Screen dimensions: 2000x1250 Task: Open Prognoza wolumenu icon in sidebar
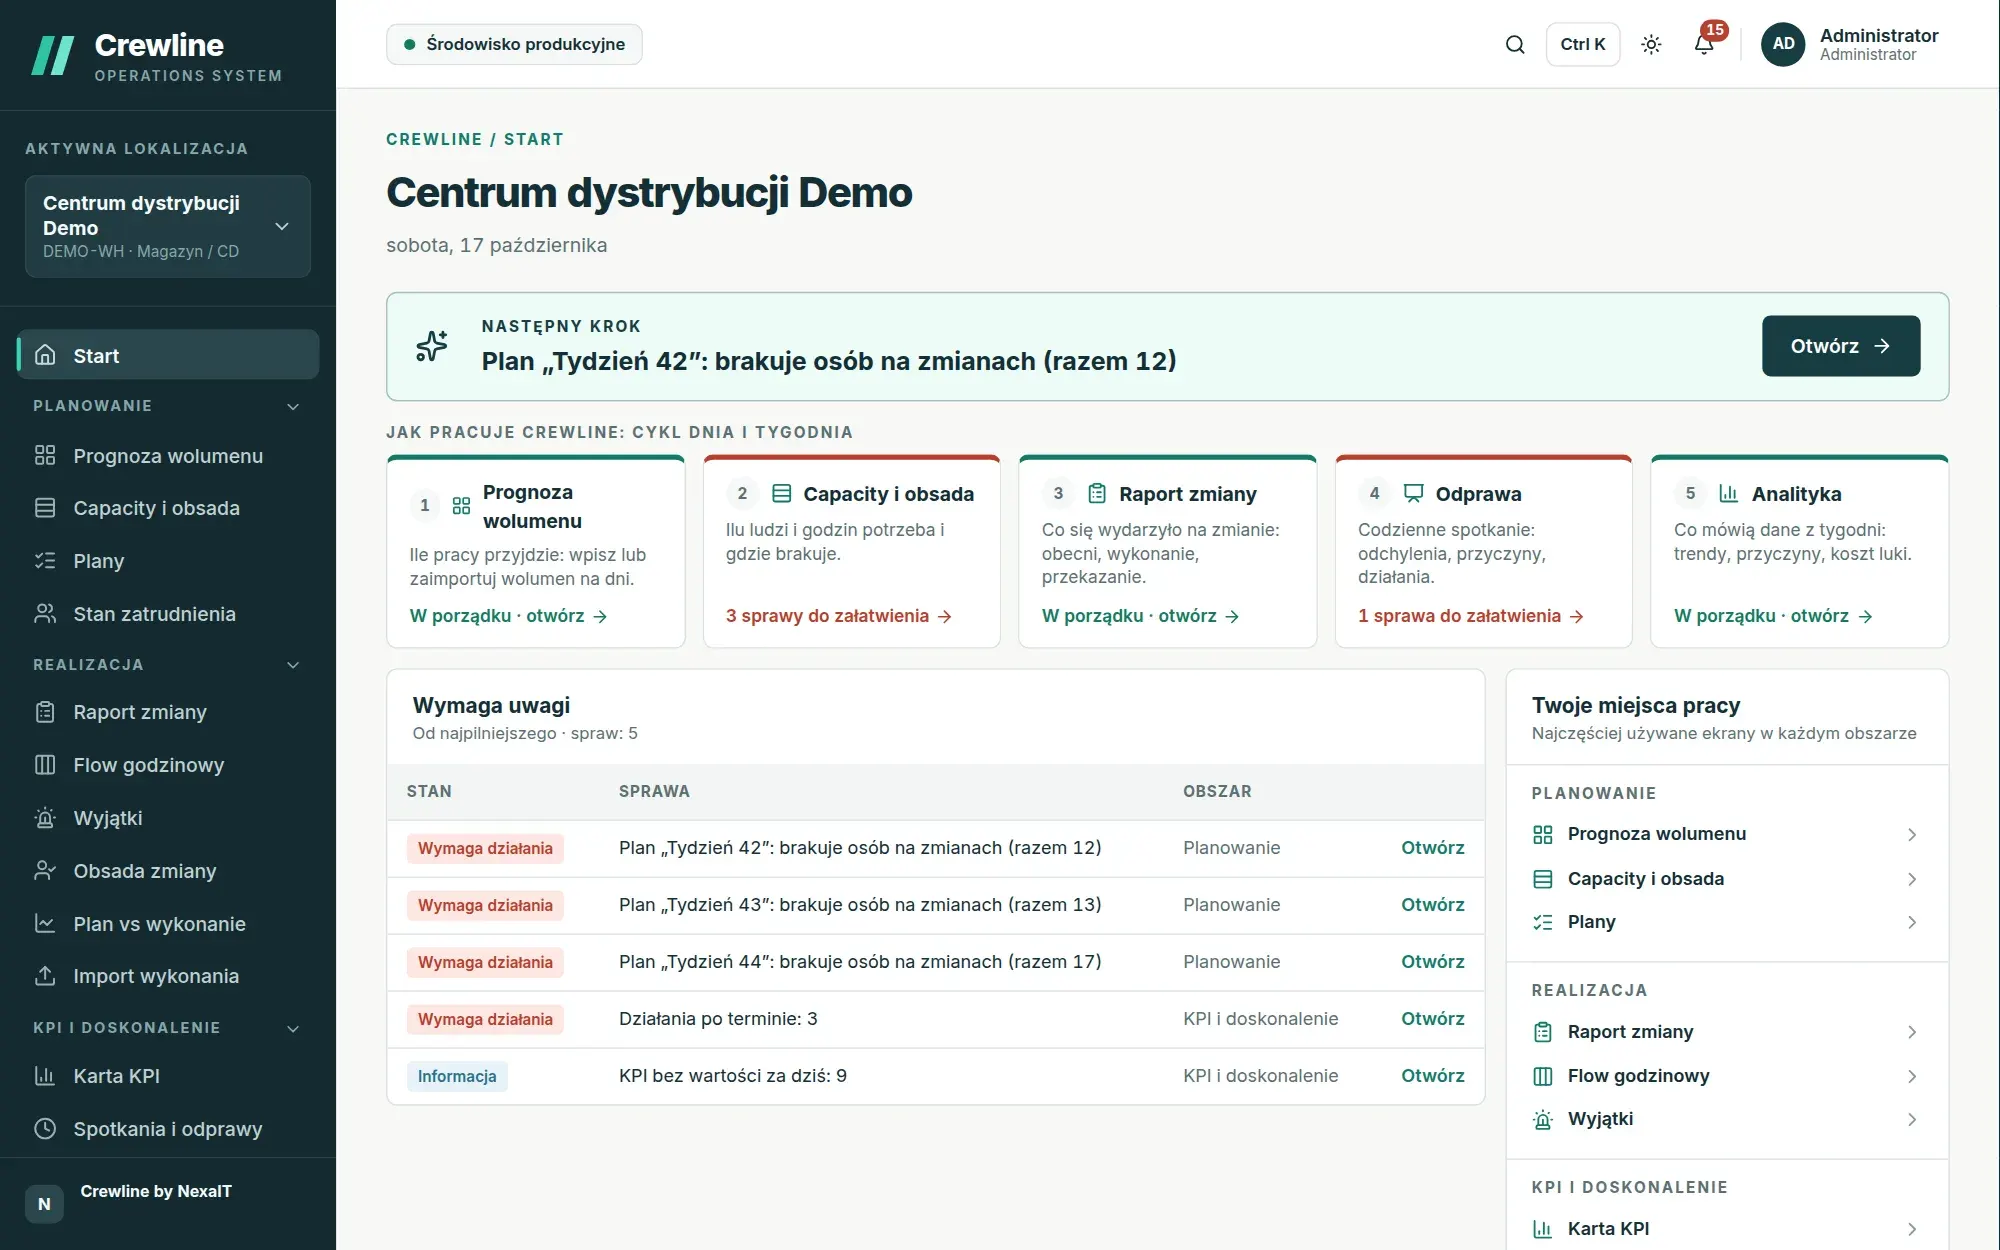(x=45, y=456)
